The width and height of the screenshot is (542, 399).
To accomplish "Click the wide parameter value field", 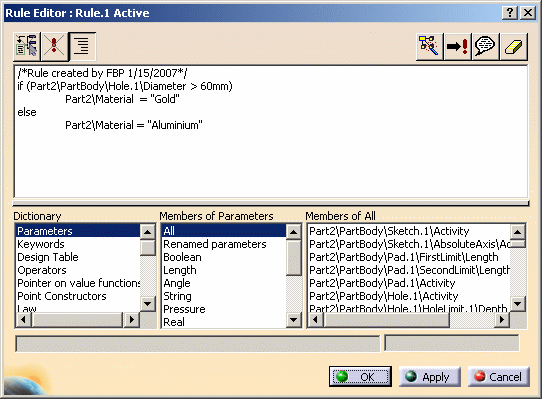I will click(x=198, y=344).
